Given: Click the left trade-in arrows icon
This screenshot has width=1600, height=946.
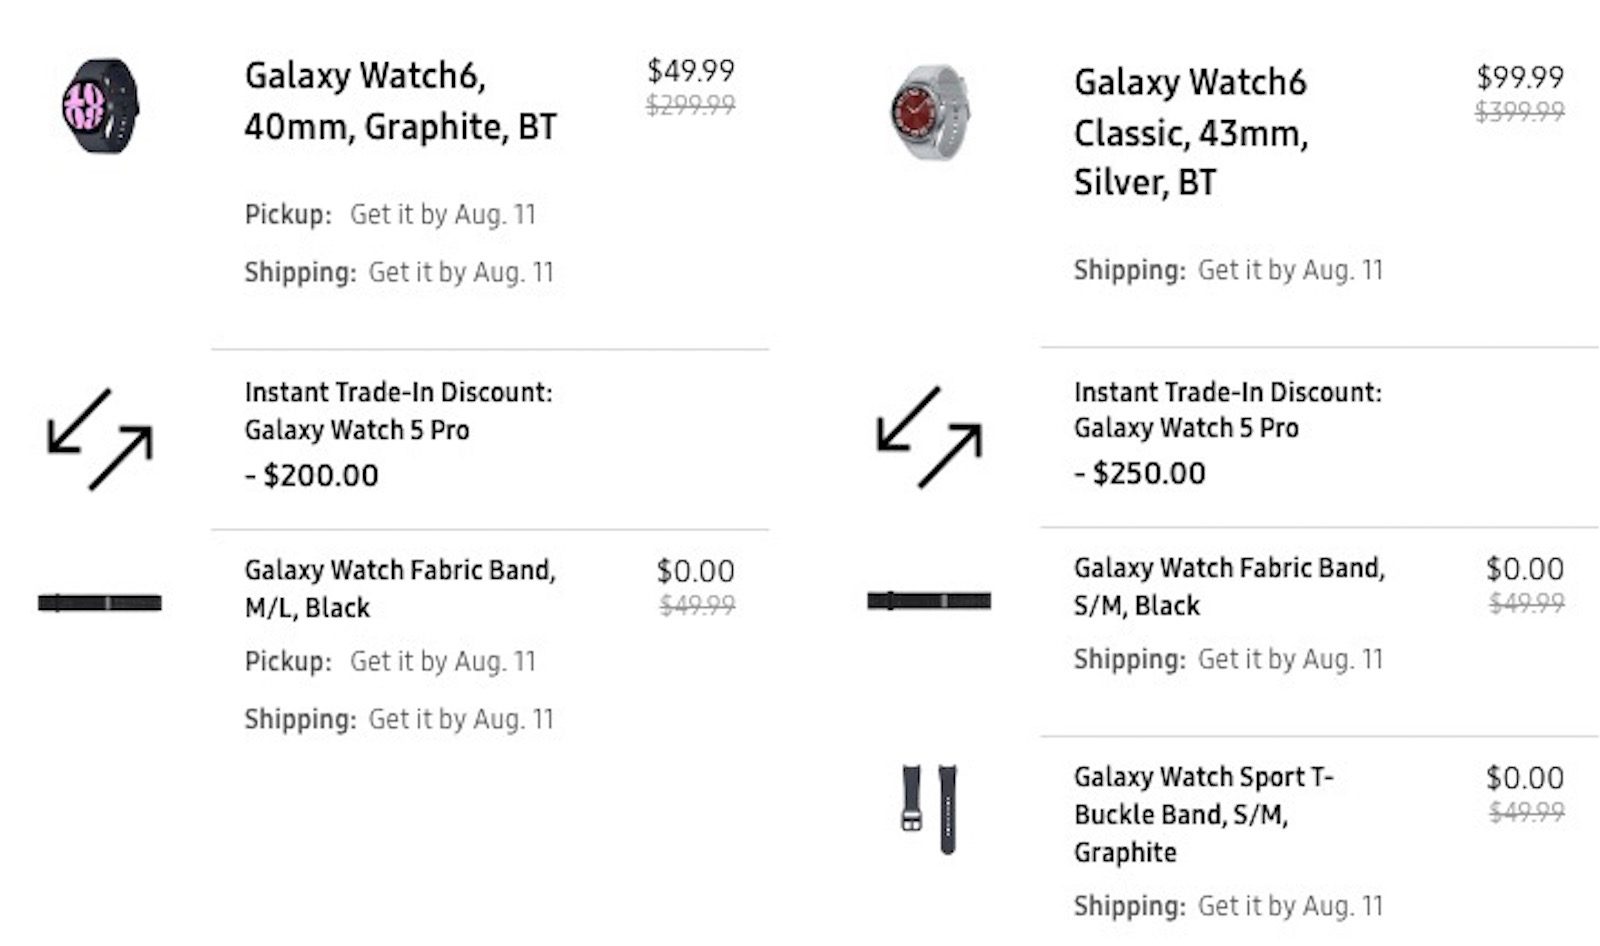Looking at the screenshot, I should point(100,439).
